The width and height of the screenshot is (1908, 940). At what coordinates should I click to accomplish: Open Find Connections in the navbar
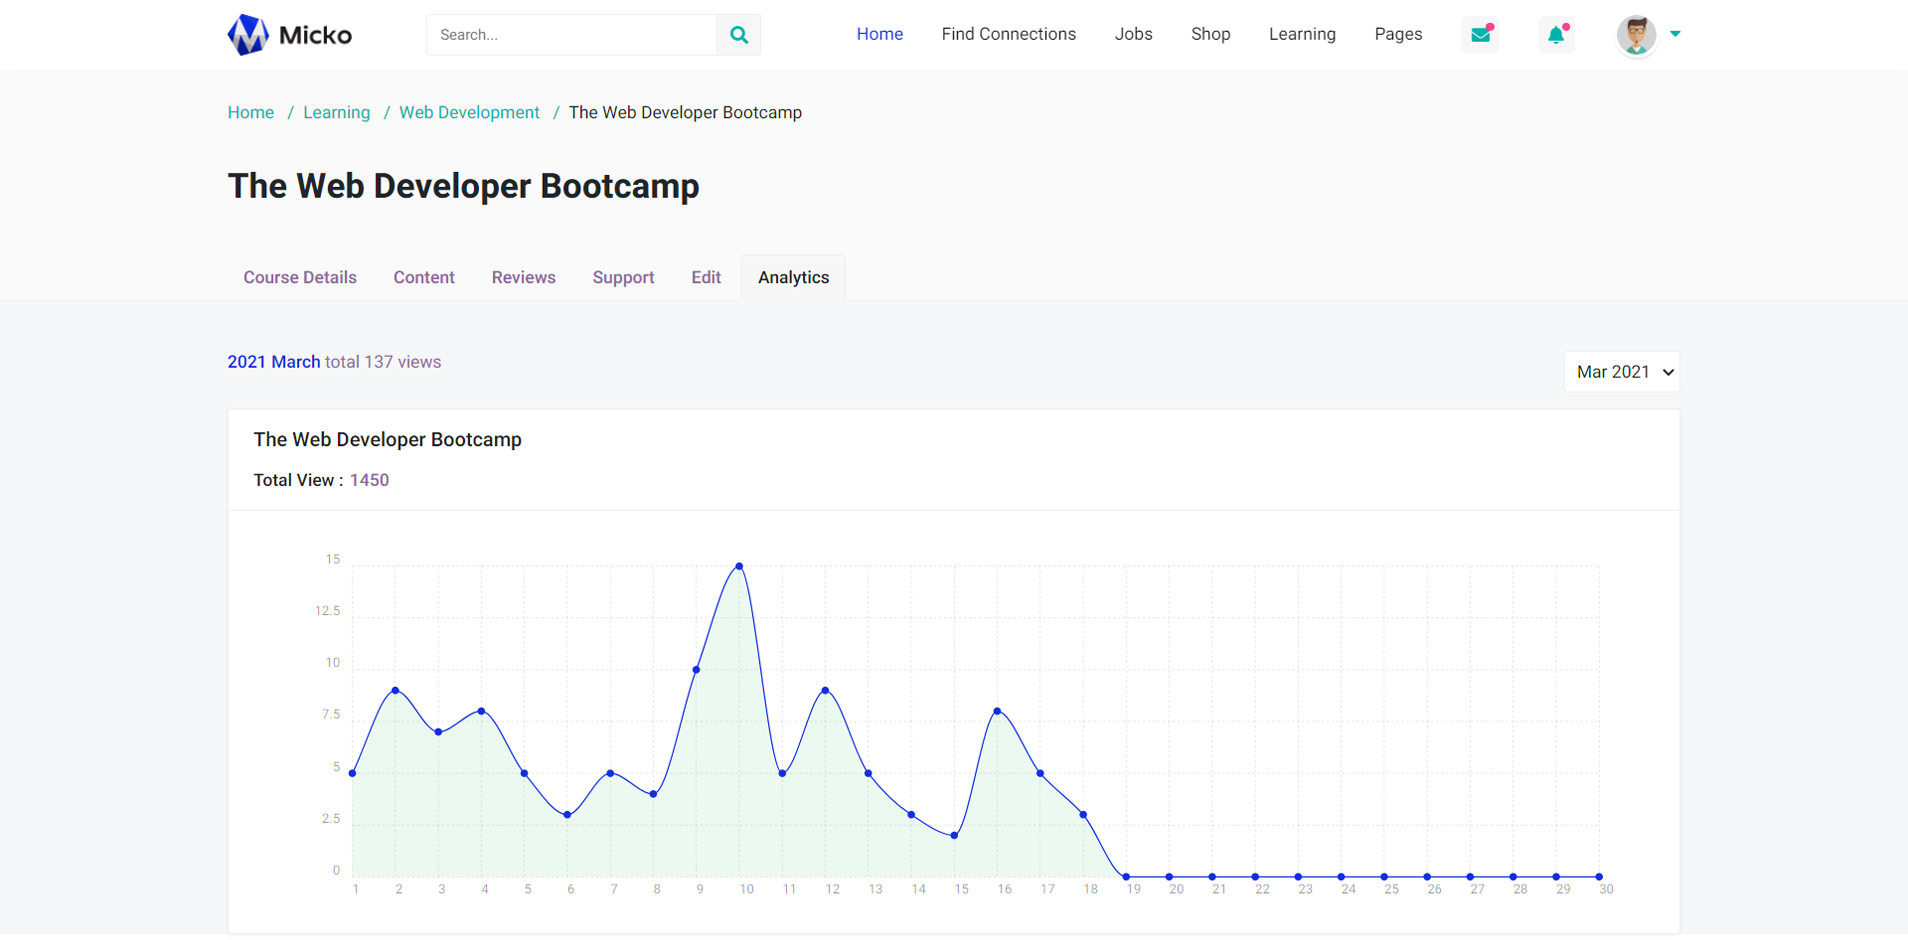click(1008, 34)
